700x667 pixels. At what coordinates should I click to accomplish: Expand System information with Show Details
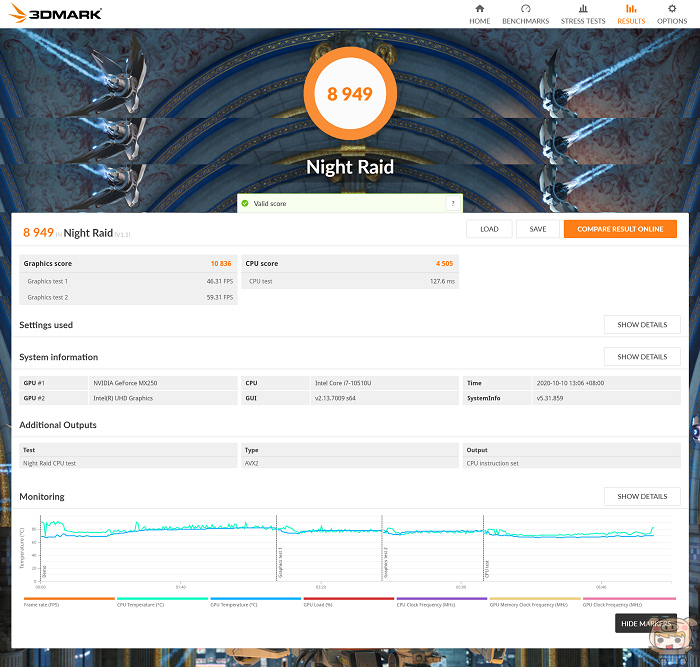coord(642,357)
